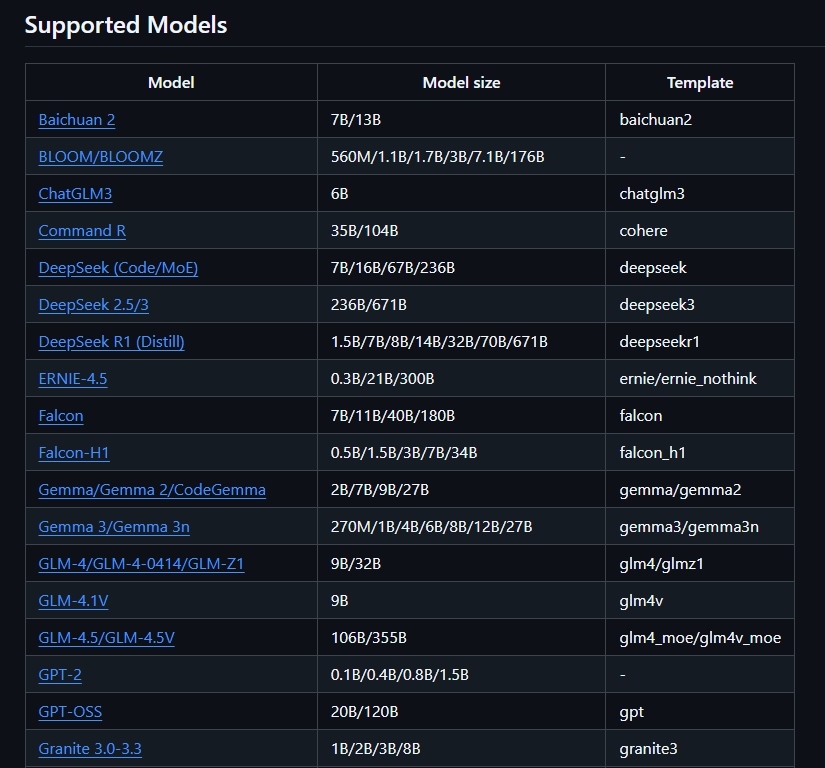Open the DeepSeek R1 (Distill) link
The width and height of the screenshot is (825, 768).
(112, 342)
